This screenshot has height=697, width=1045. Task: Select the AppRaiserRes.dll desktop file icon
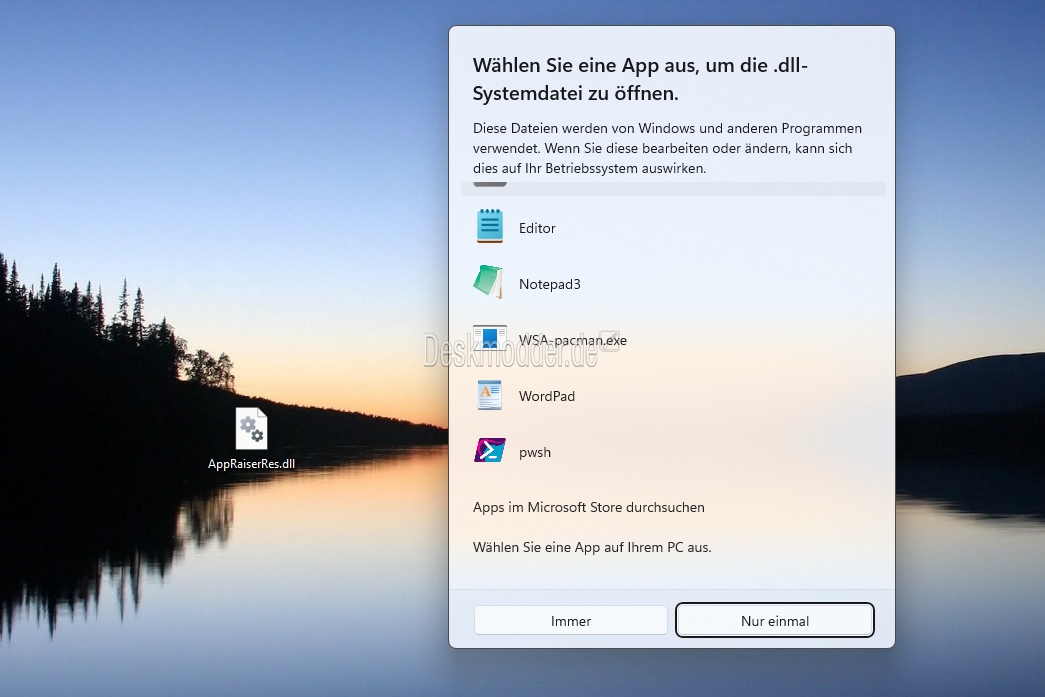[x=251, y=429]
